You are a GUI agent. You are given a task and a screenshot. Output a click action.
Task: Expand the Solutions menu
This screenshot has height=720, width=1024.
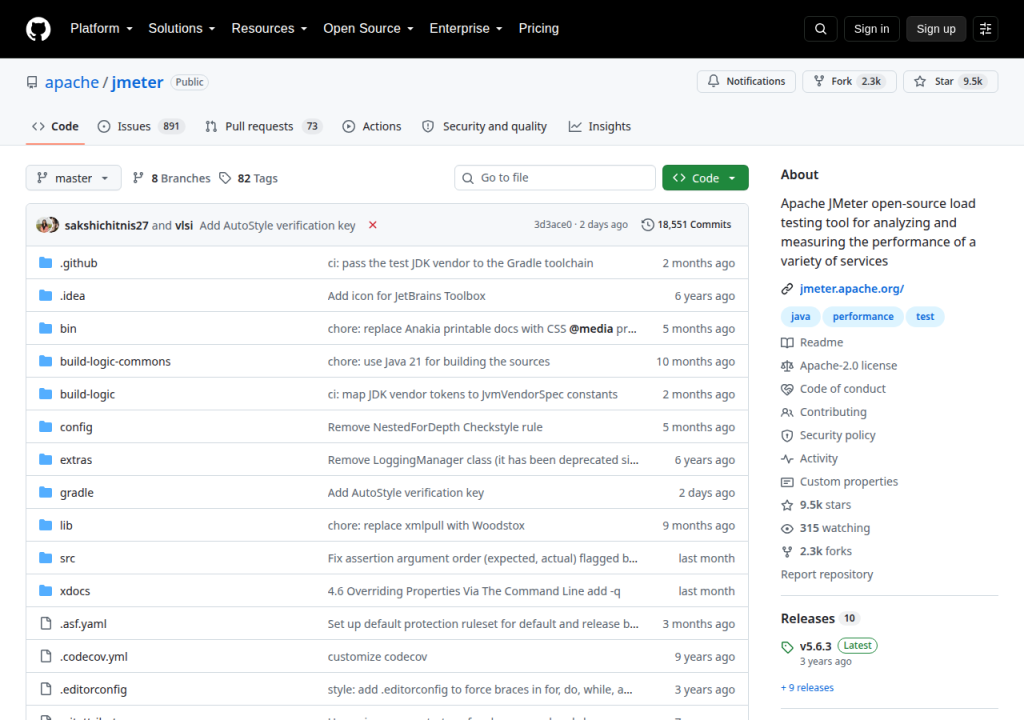coord(182,29)
